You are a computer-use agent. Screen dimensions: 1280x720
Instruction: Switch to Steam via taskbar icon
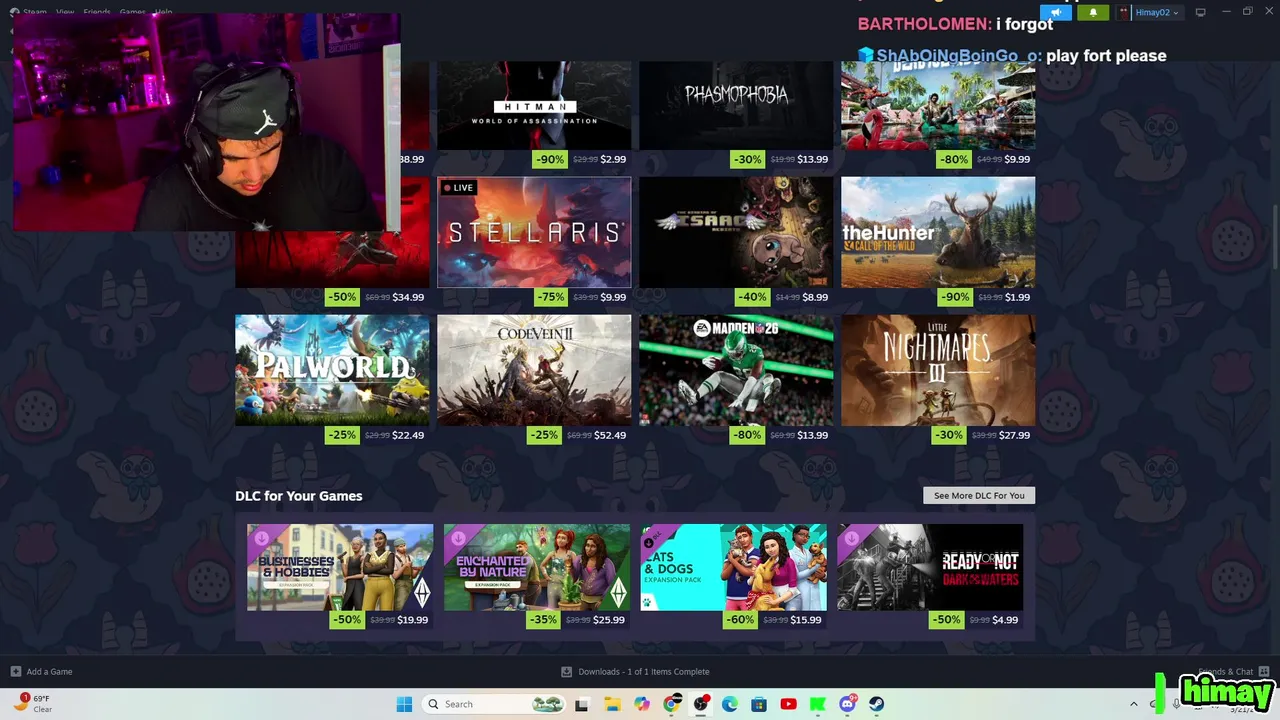click(877, 704)
